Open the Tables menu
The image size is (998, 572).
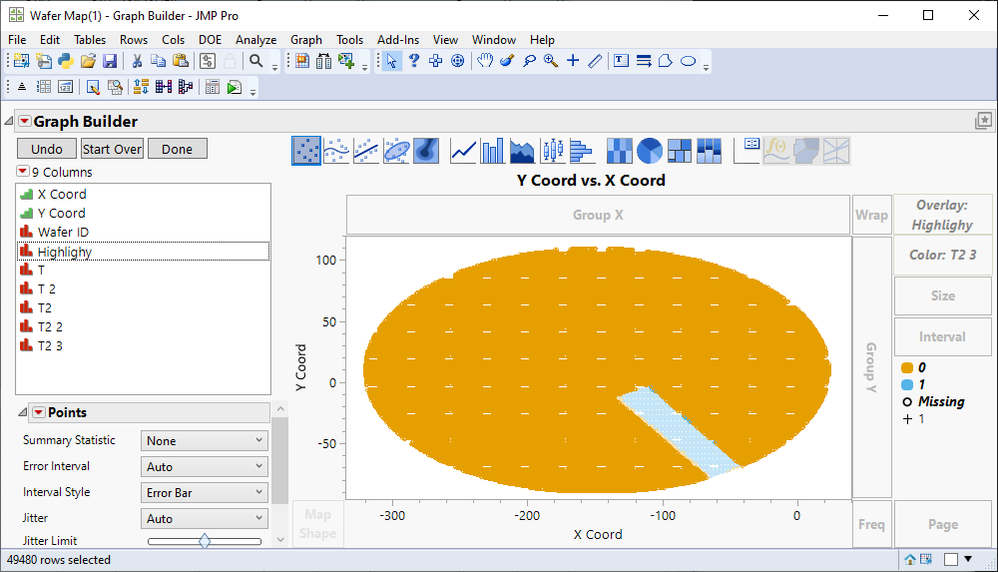[x=90, y=39]
